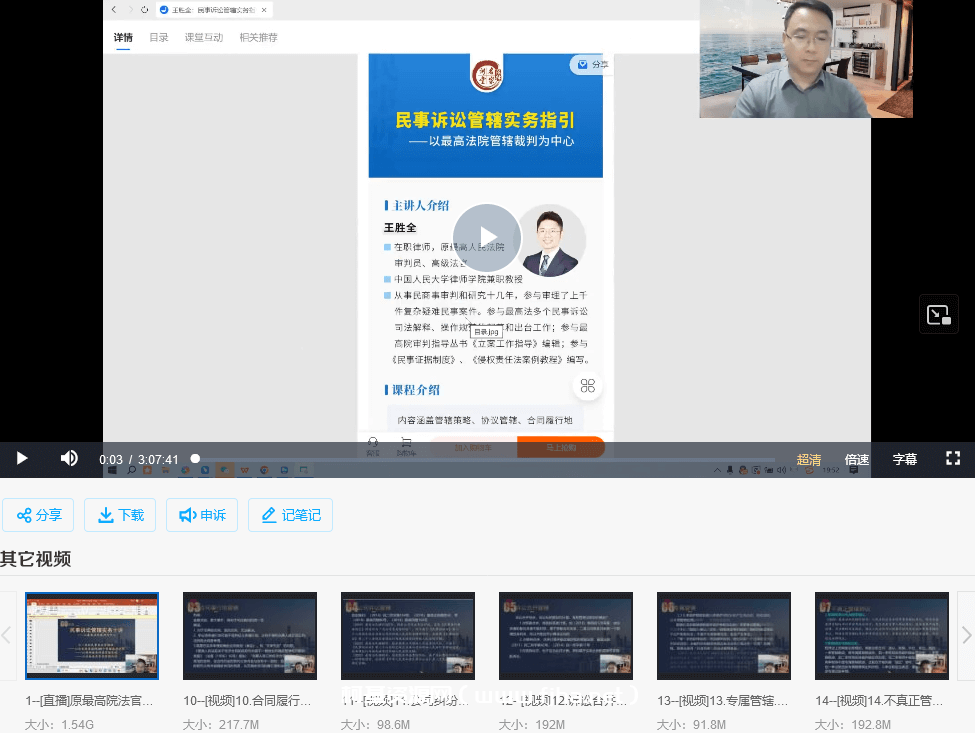Open thumbnail of video 10 合同履行
The width and height of the screenshot is (975, 733).
[x=250, y=636]
